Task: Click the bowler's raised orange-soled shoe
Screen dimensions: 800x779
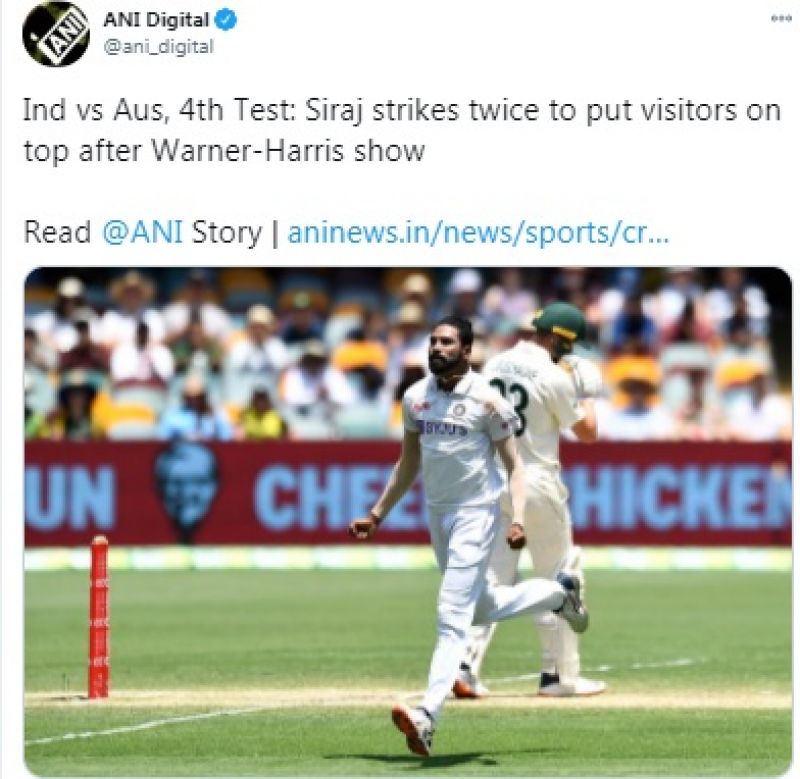Action: (x=413, y=730)
